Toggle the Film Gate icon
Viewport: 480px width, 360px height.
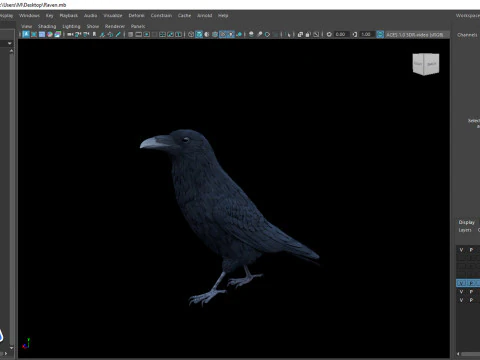click(138, 34)
